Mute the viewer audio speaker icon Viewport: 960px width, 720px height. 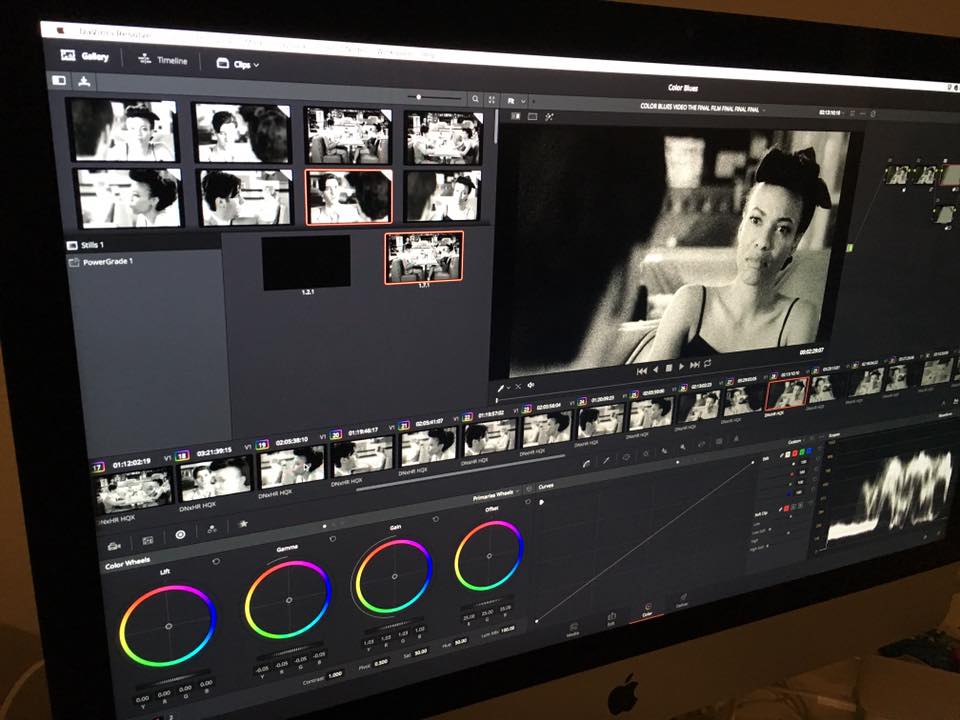[531, 385]
